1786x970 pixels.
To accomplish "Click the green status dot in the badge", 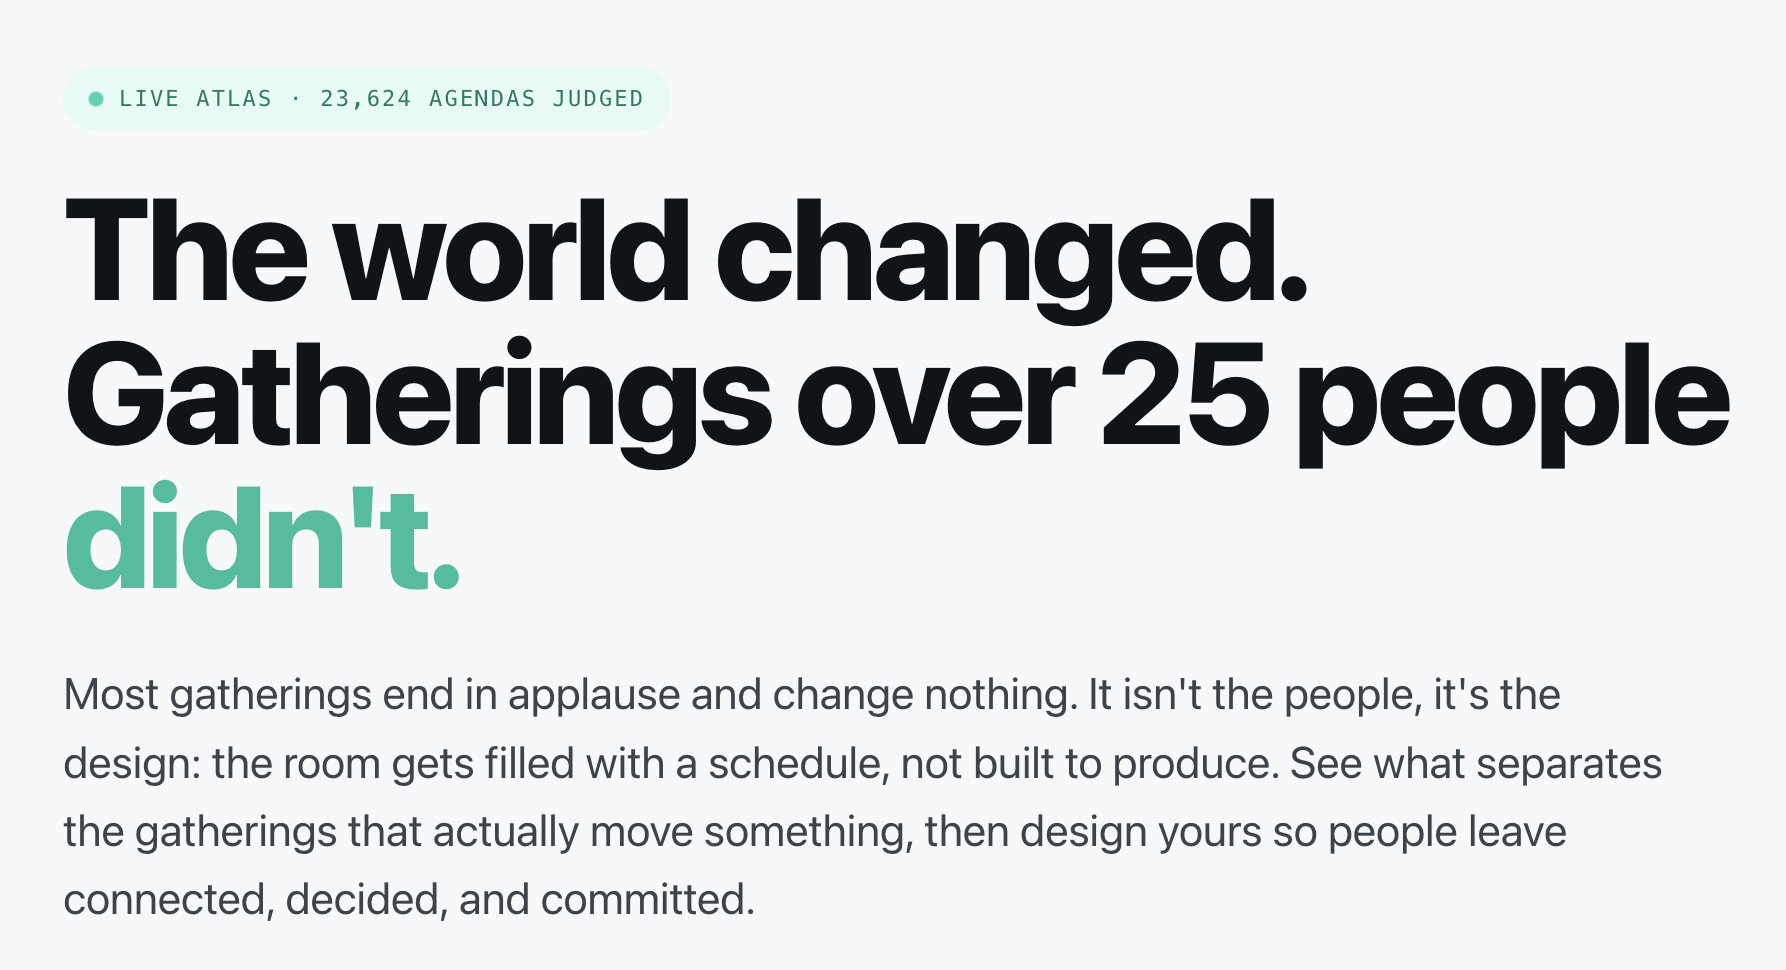I will coord(96,99).
